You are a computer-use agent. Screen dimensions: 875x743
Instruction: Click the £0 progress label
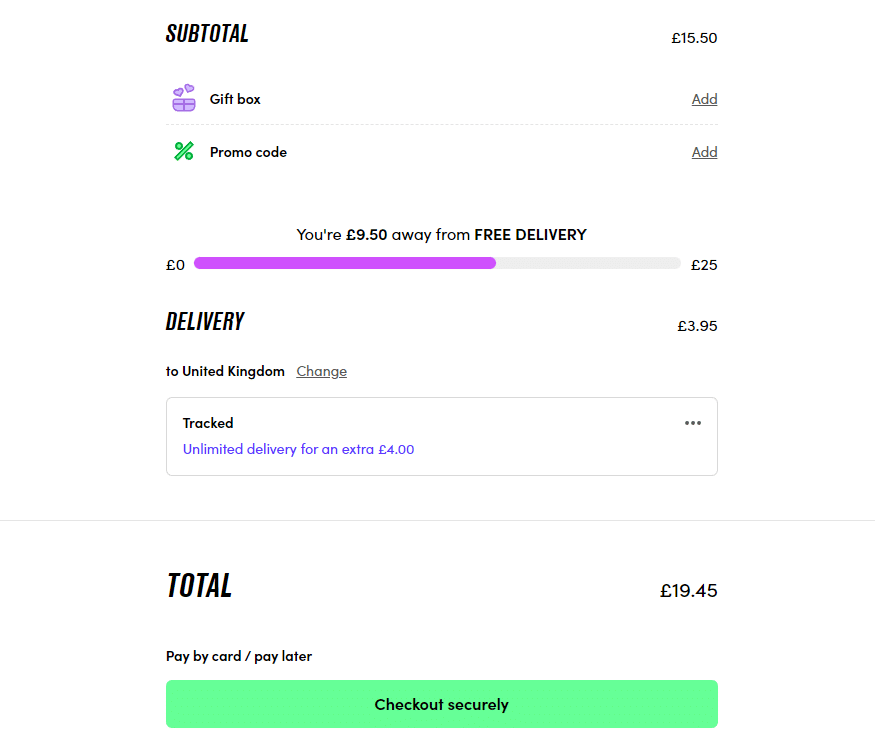(x=175, y=264)
